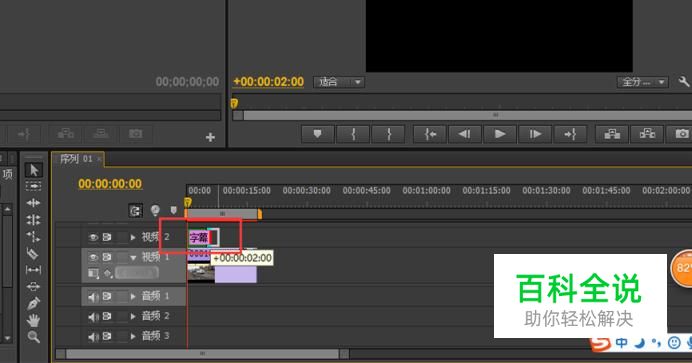Select the purple clip on 视频 1

(x=236, y=273)
